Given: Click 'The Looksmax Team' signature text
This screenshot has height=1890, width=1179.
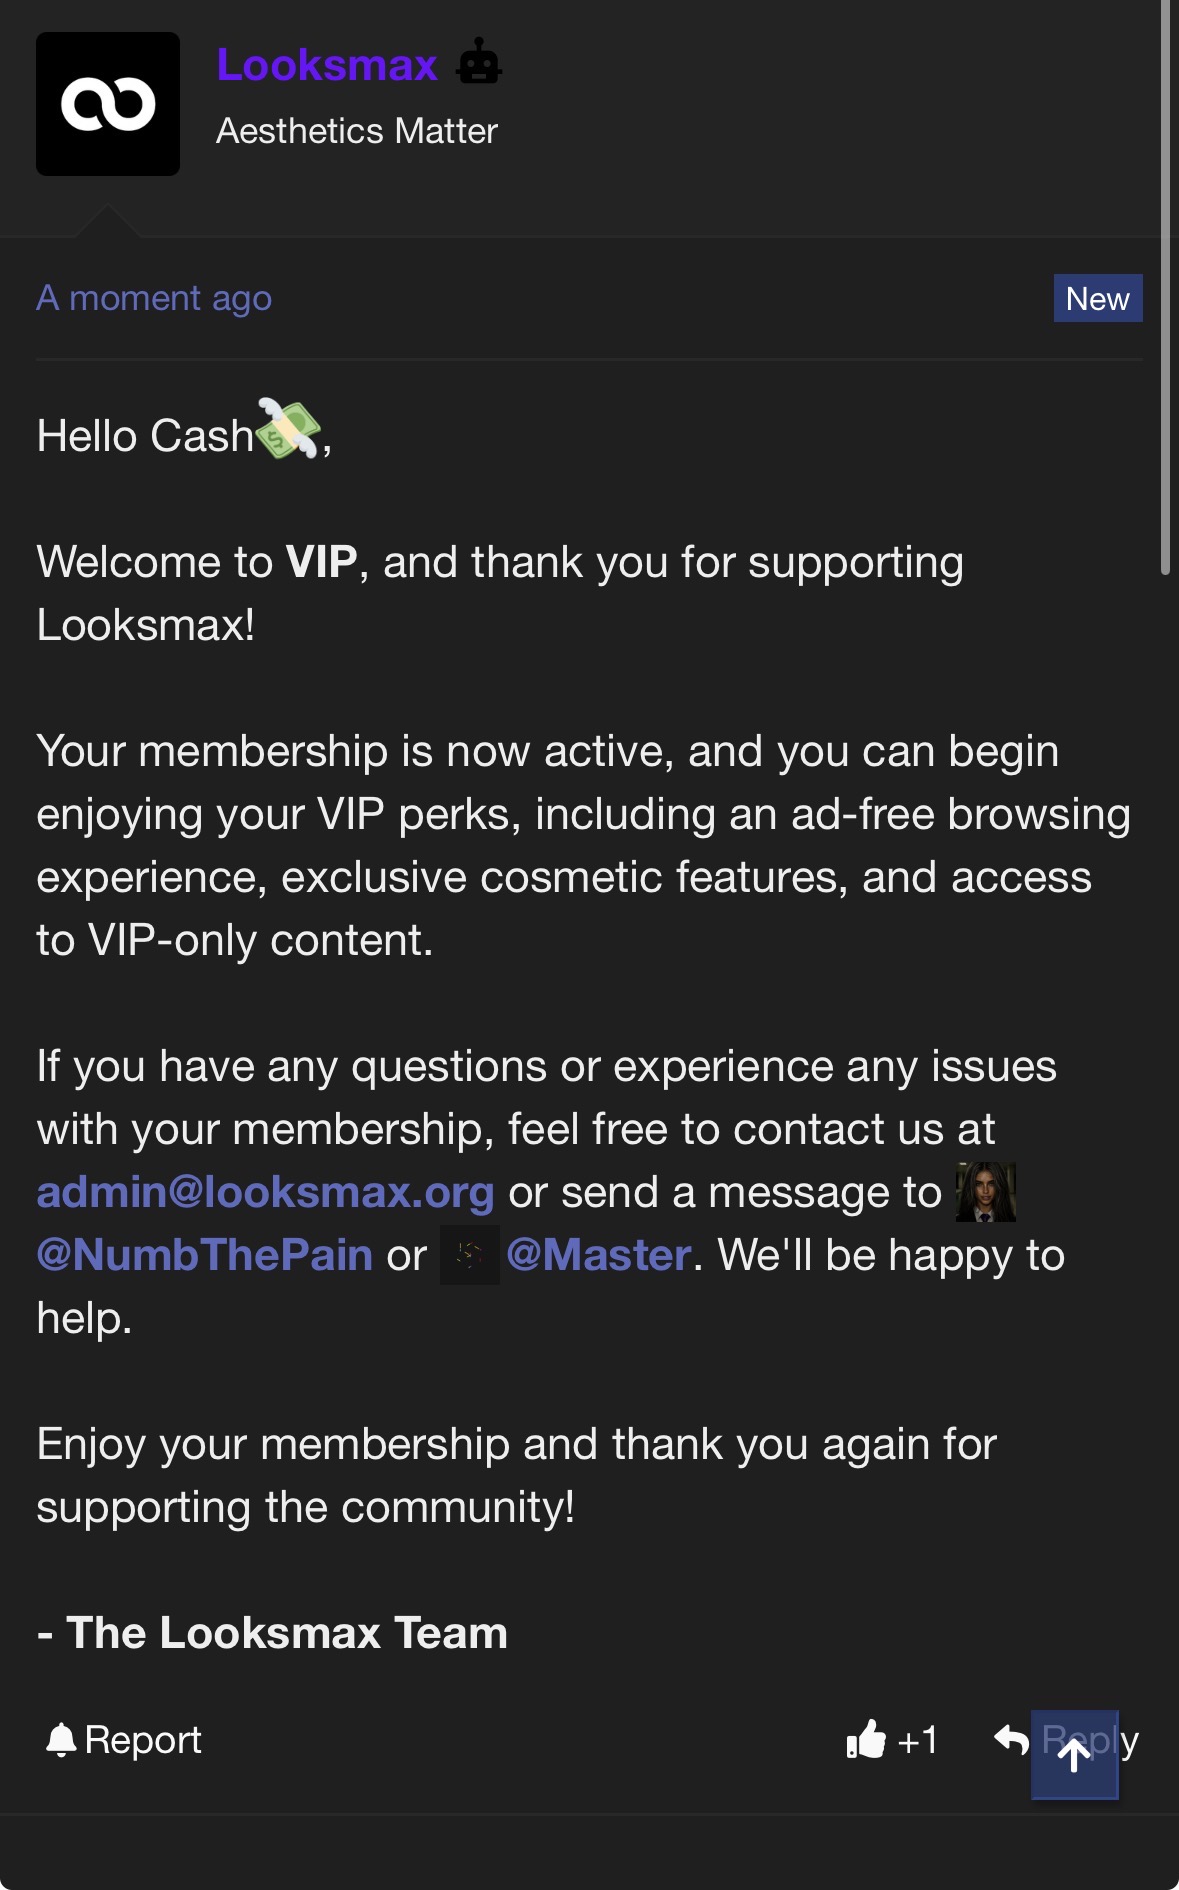Looking at the screenshot, I should [x=287, y=1633].
